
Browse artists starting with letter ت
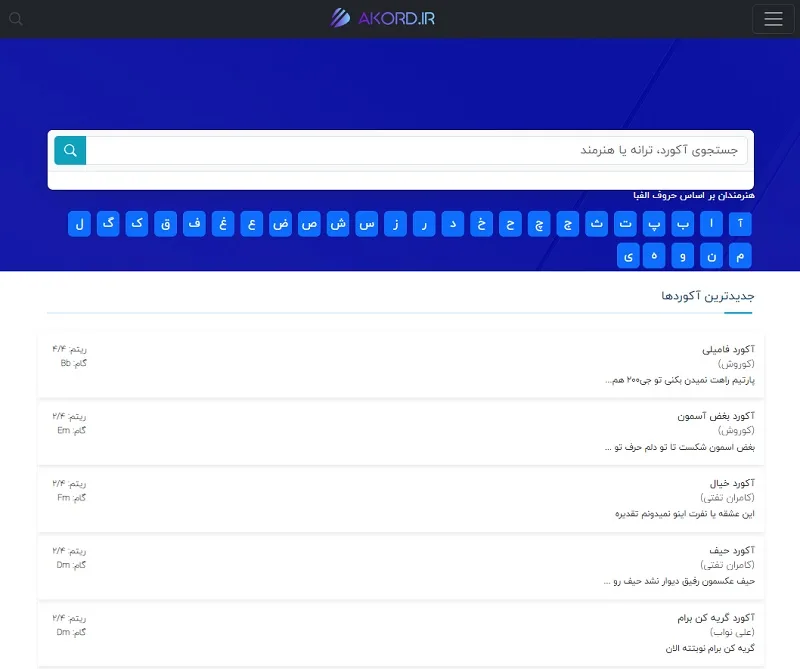(625, 224)
